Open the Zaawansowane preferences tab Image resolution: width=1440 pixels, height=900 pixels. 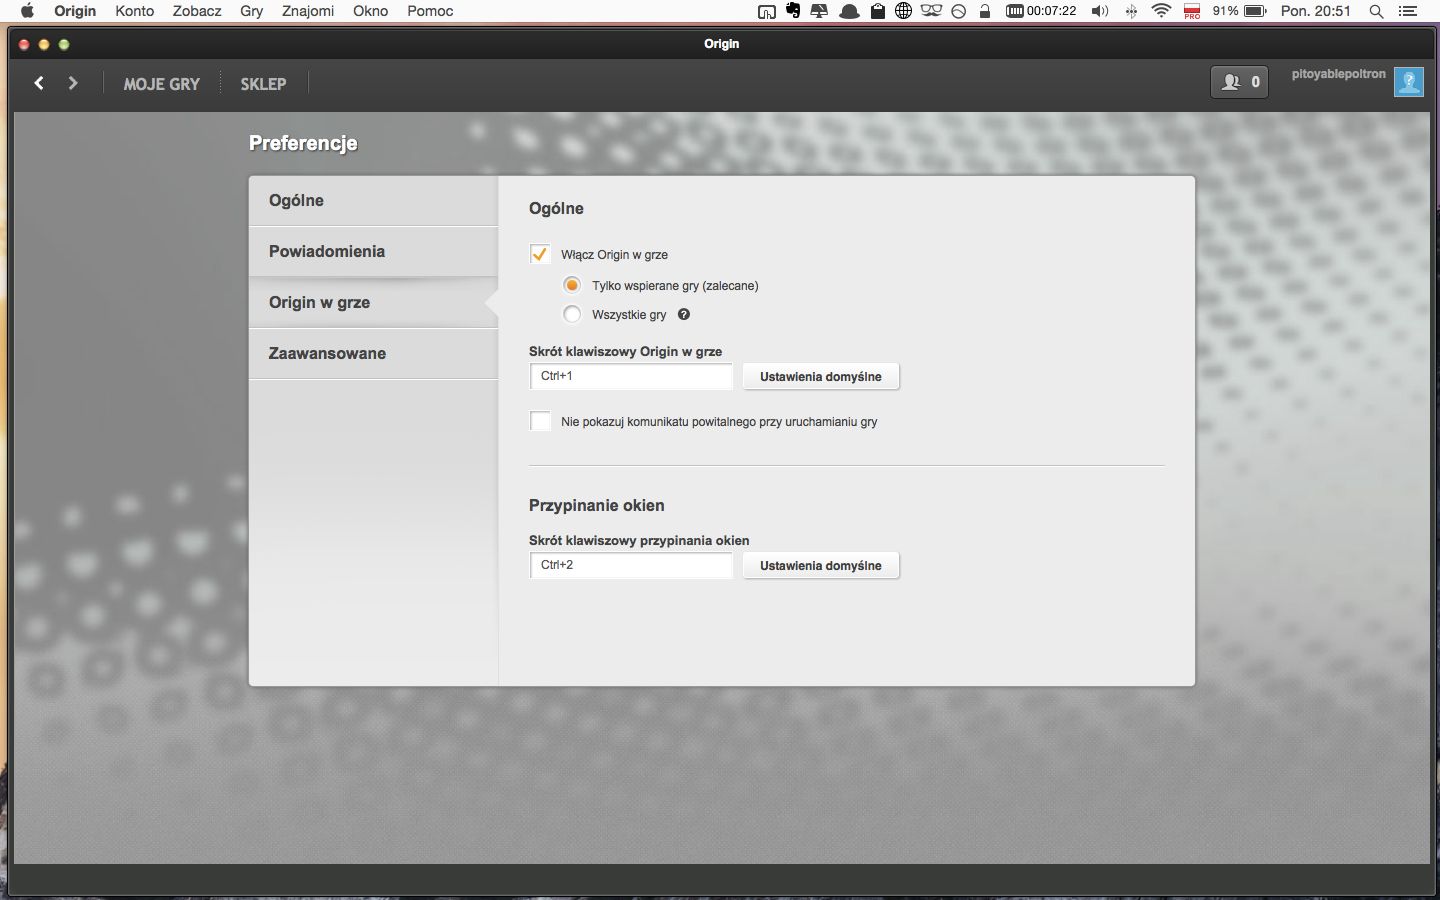[x=373, y=353]
